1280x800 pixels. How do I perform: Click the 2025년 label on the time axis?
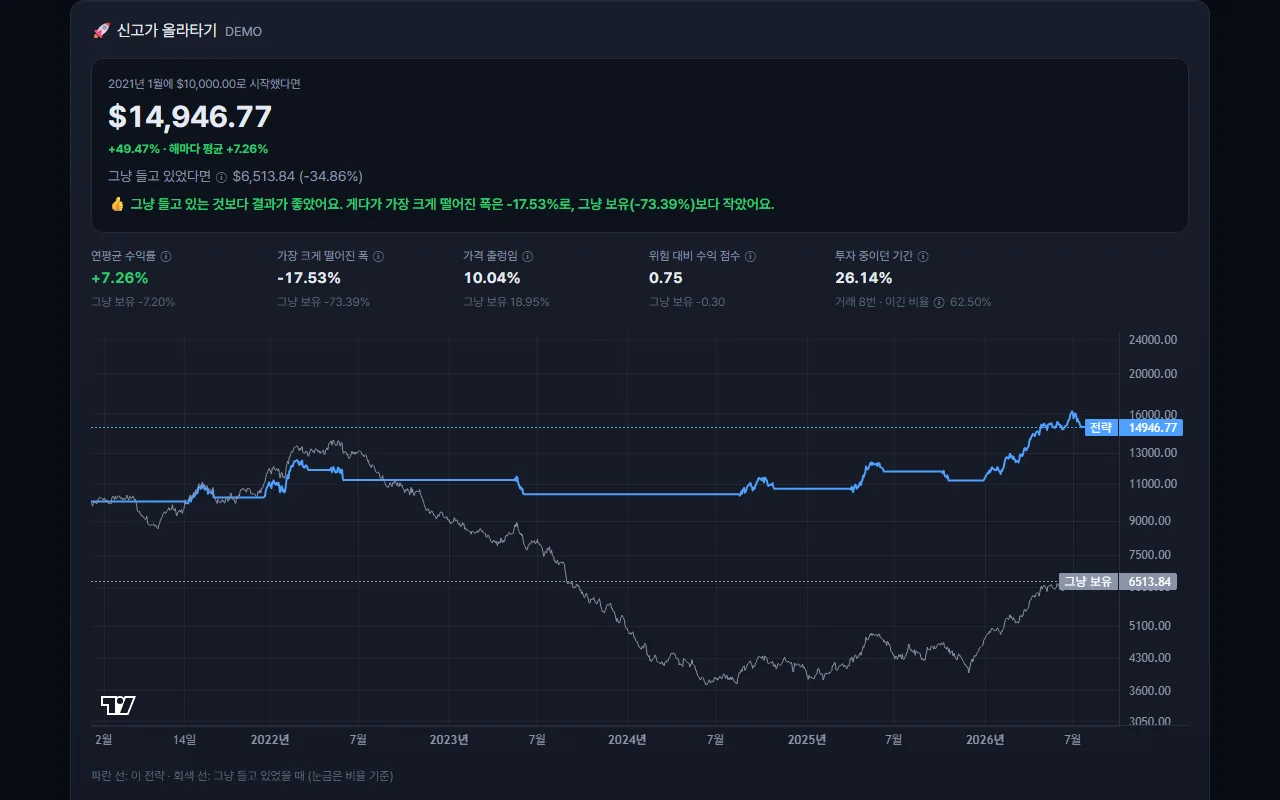coord(806,740)
